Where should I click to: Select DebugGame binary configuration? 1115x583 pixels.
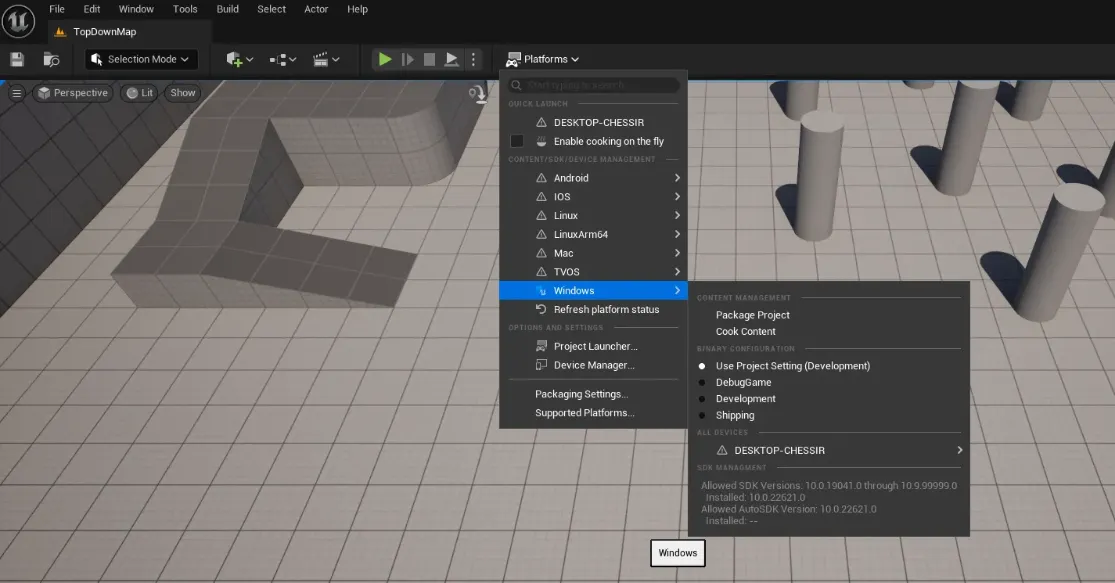point(702,383)
